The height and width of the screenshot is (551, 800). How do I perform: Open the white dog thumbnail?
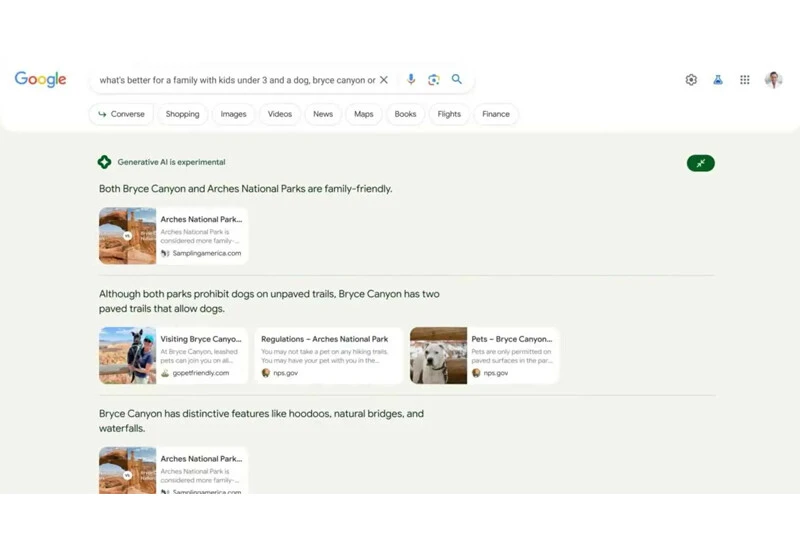(438, 356)
